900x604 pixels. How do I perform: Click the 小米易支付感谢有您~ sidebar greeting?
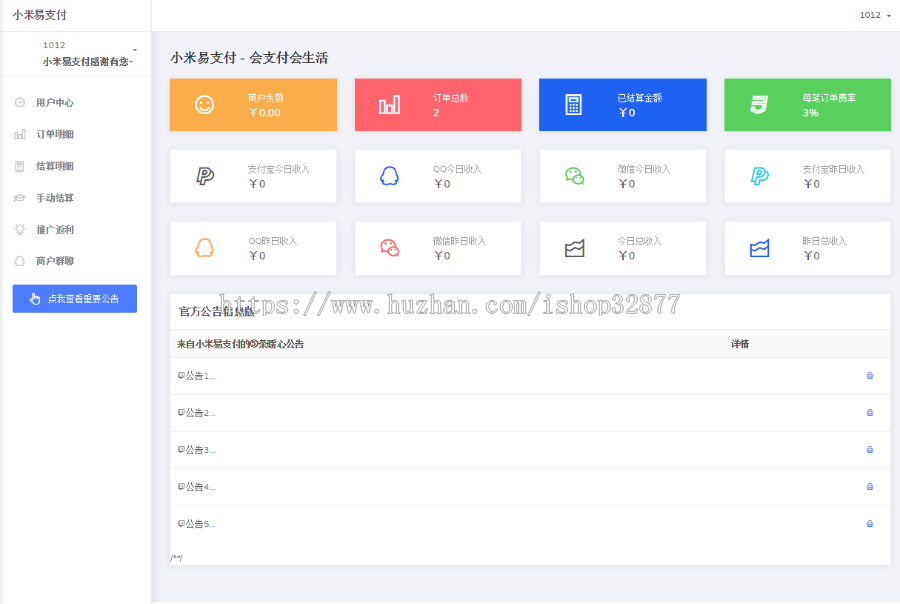[88, 61]
